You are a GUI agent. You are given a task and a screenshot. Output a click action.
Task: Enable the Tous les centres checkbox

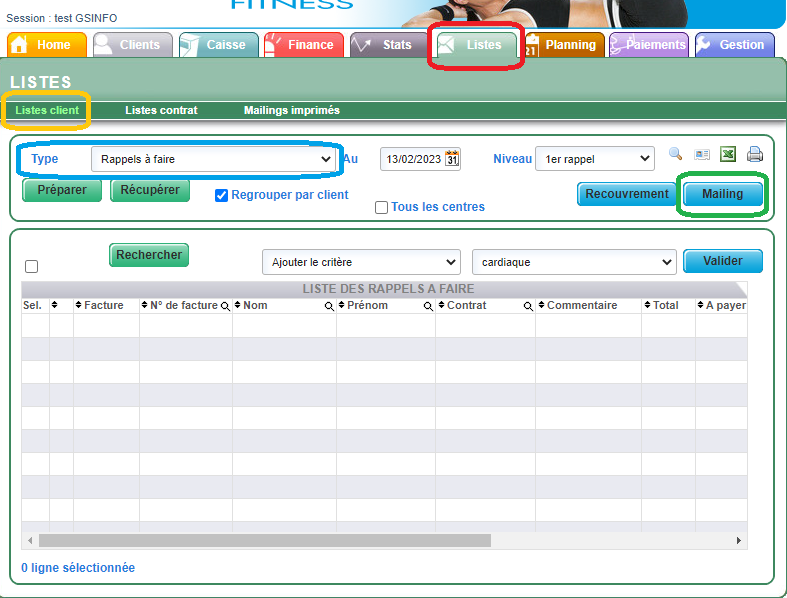coord(381,208)
